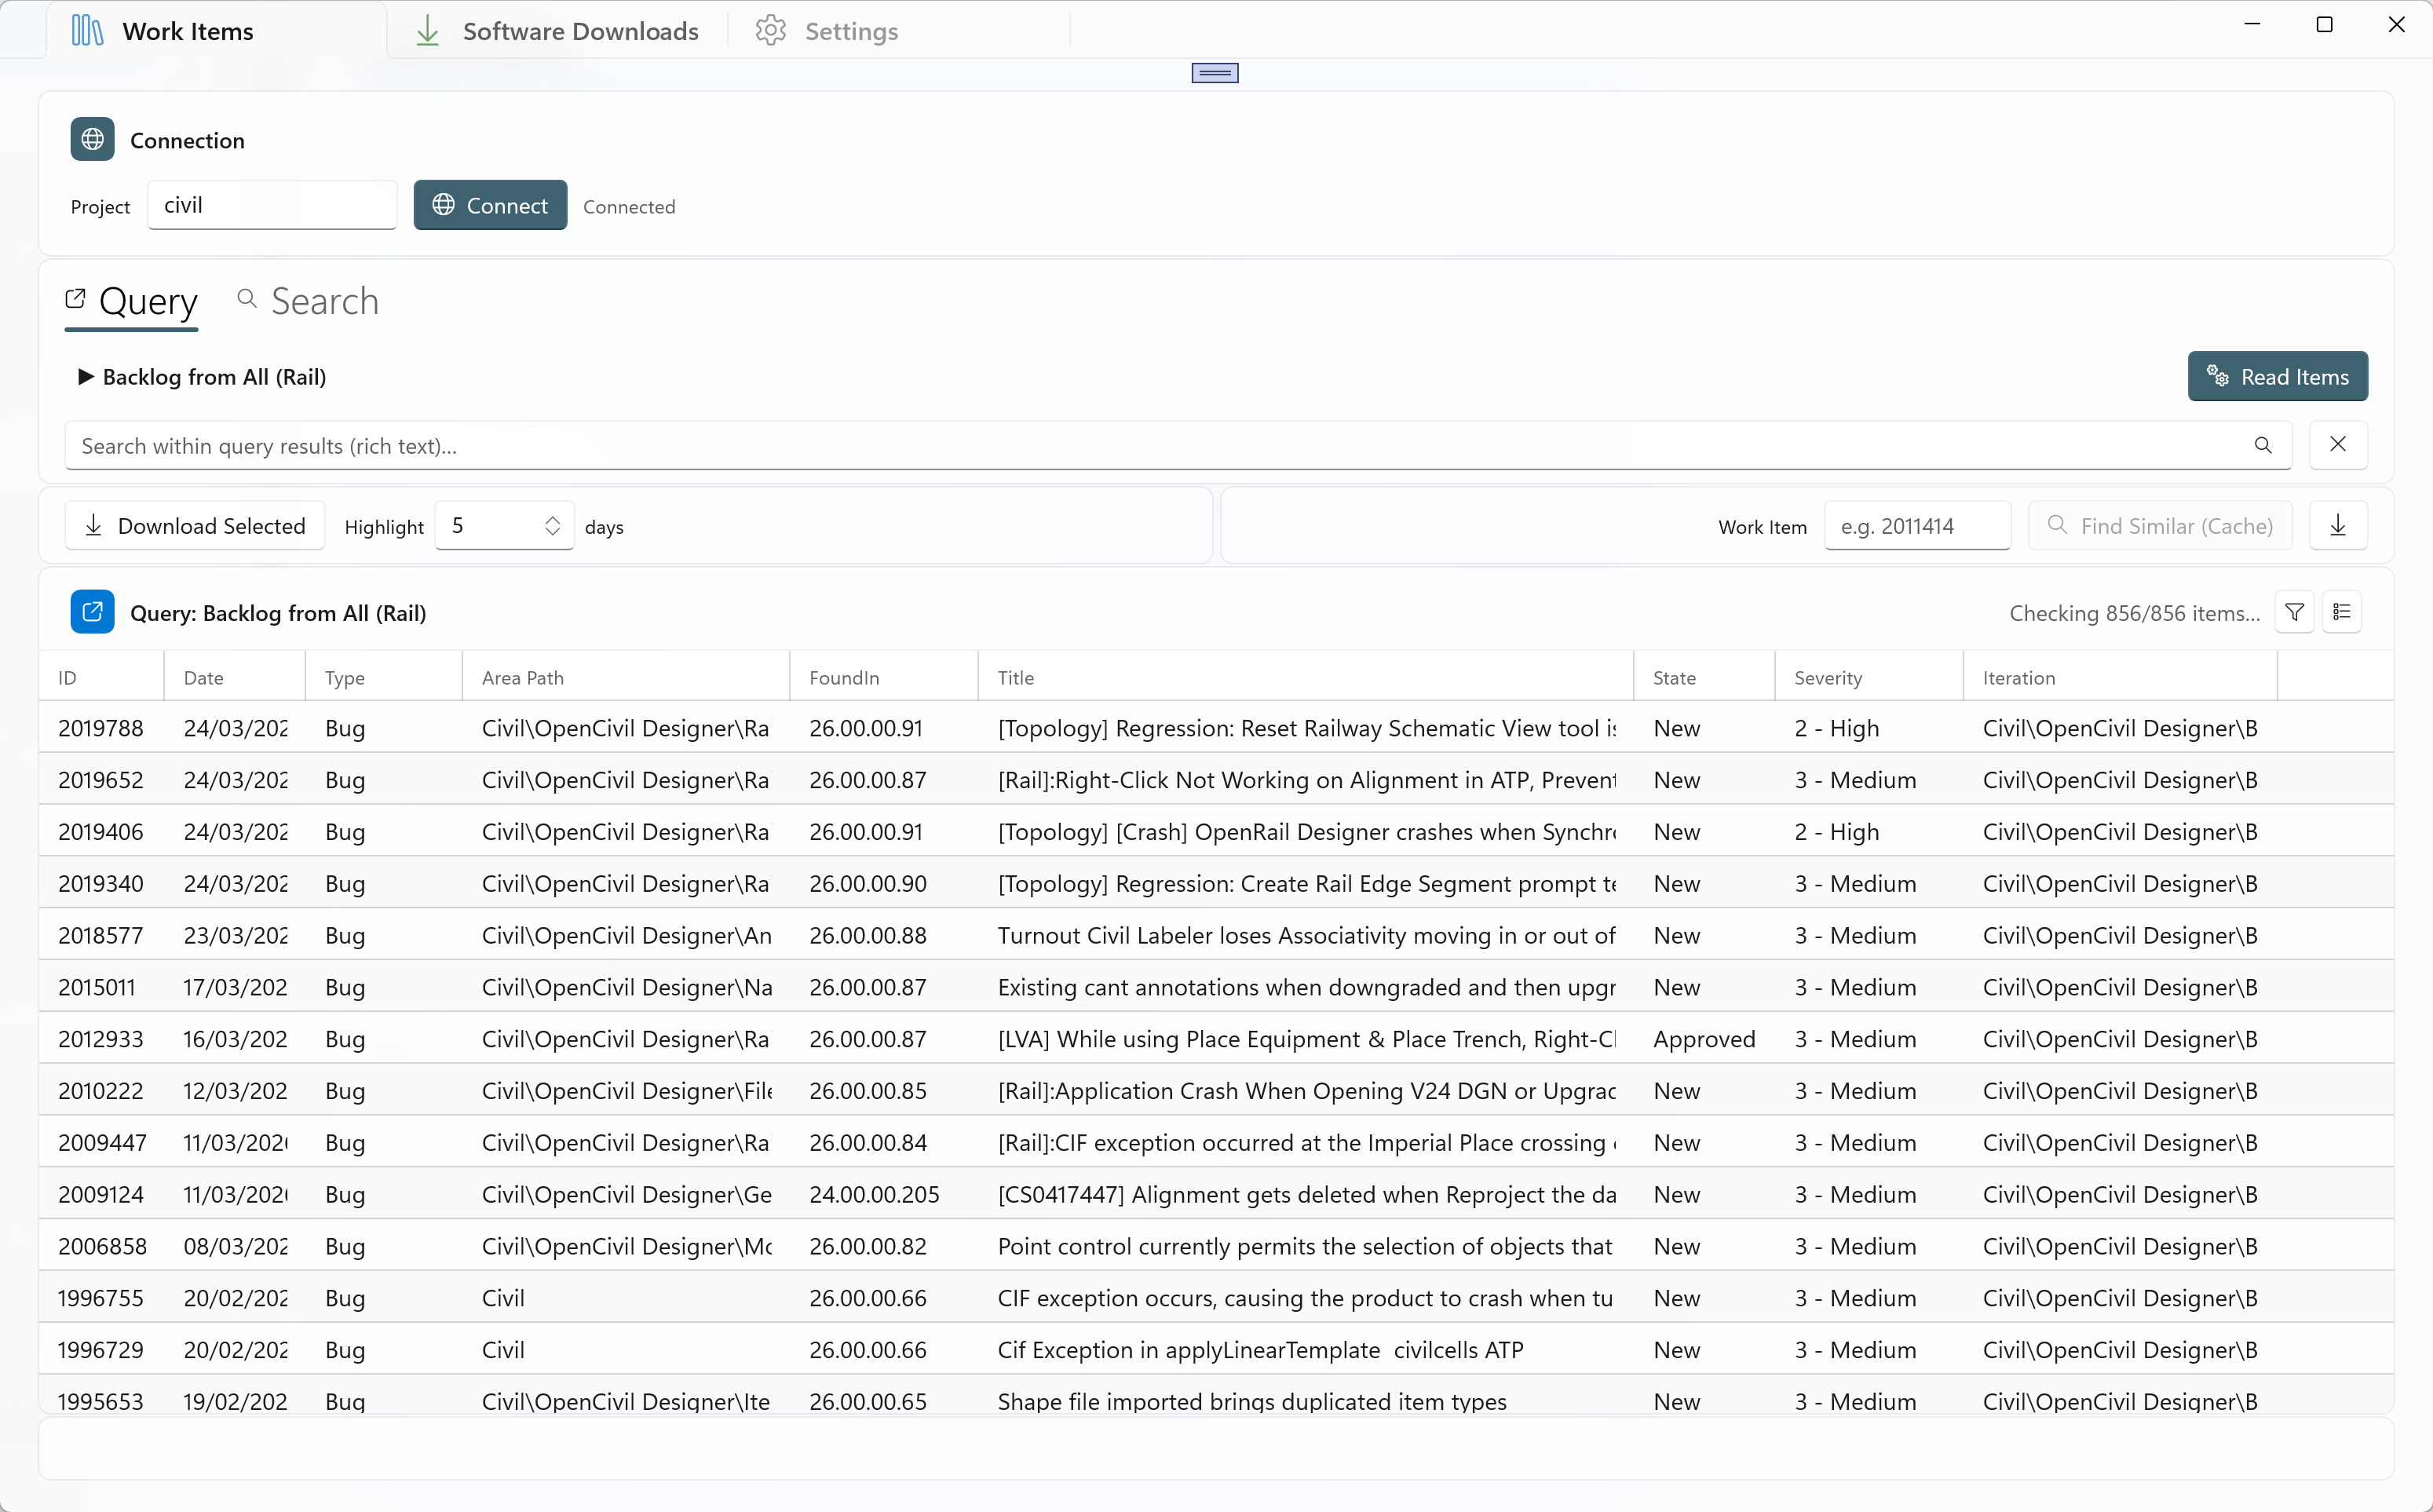Open the Settings tab
The width and height of the screenshot is (2433, 1512).
click(827, 31)
